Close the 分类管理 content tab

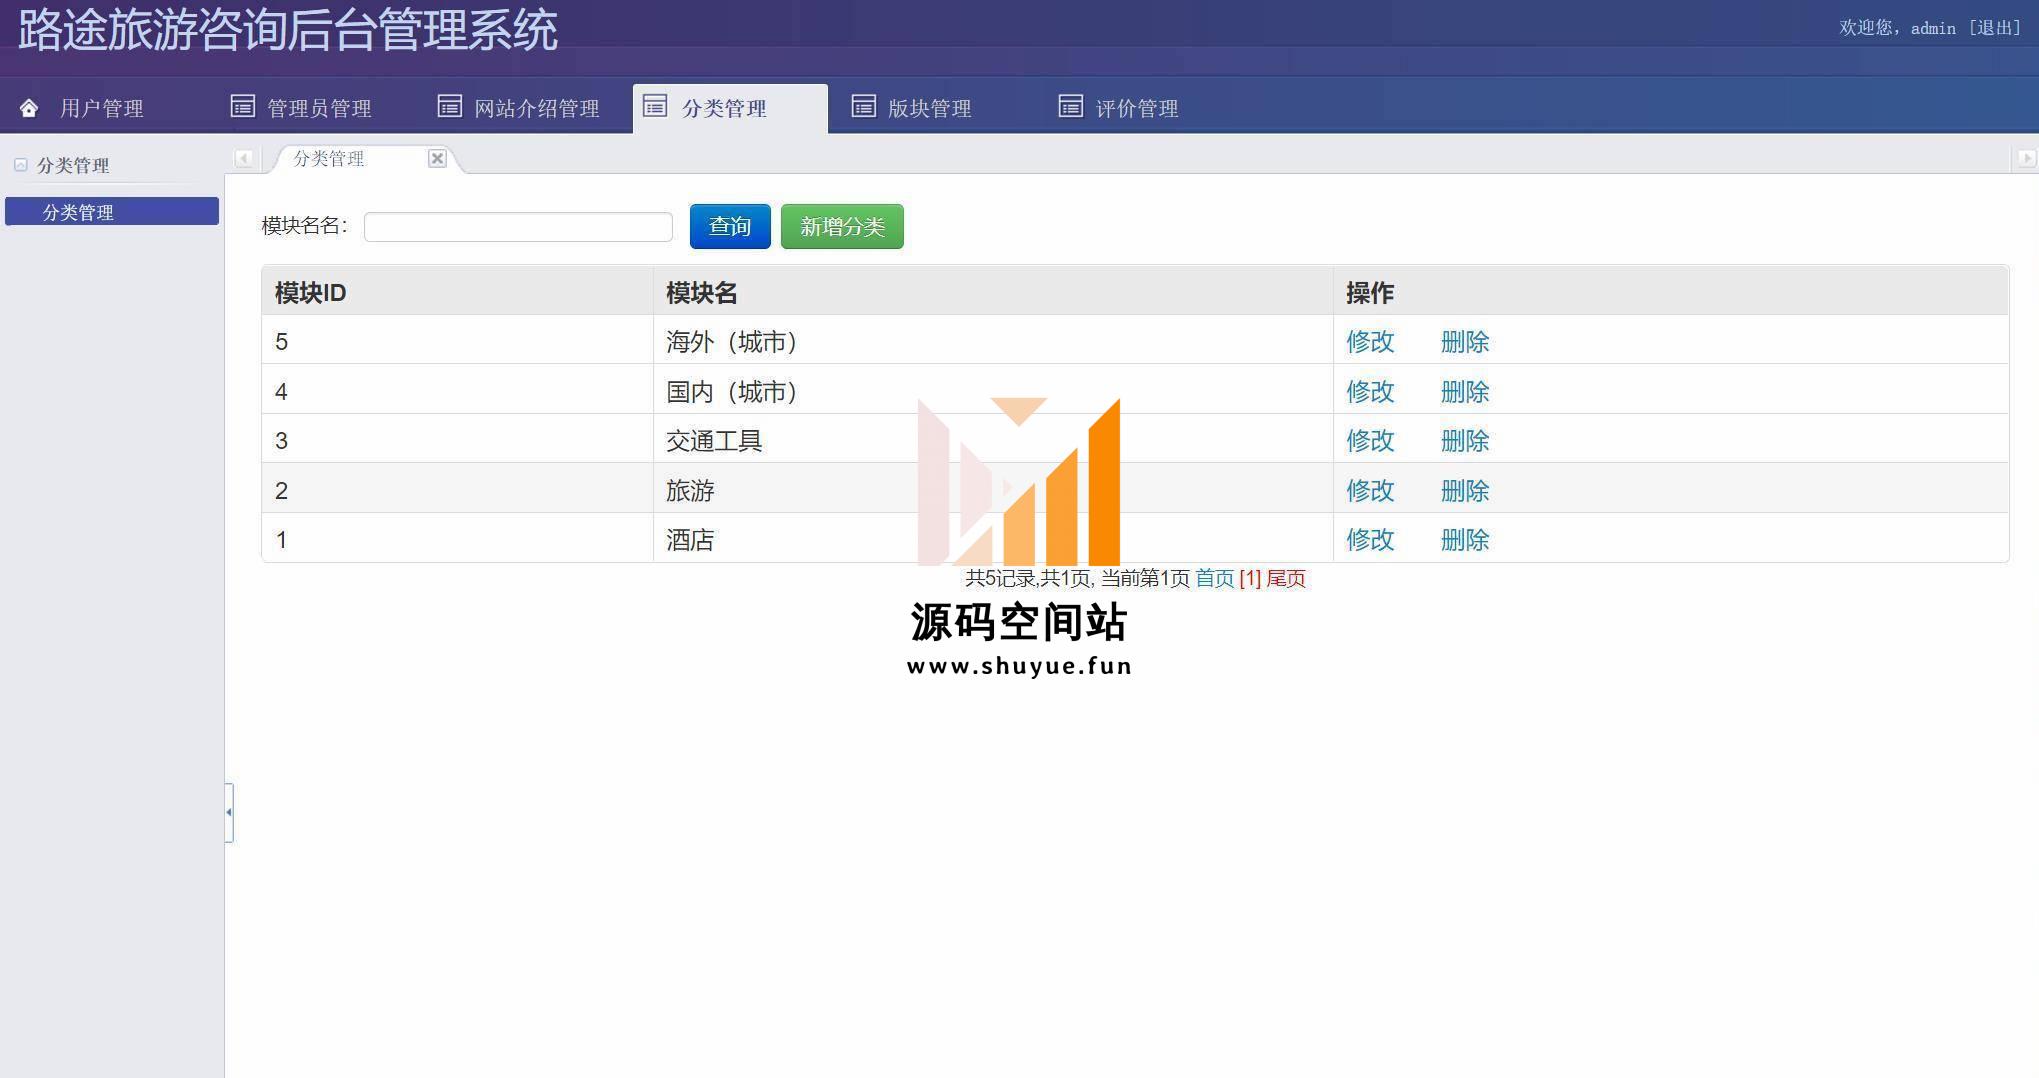click(x=437, y=158)
